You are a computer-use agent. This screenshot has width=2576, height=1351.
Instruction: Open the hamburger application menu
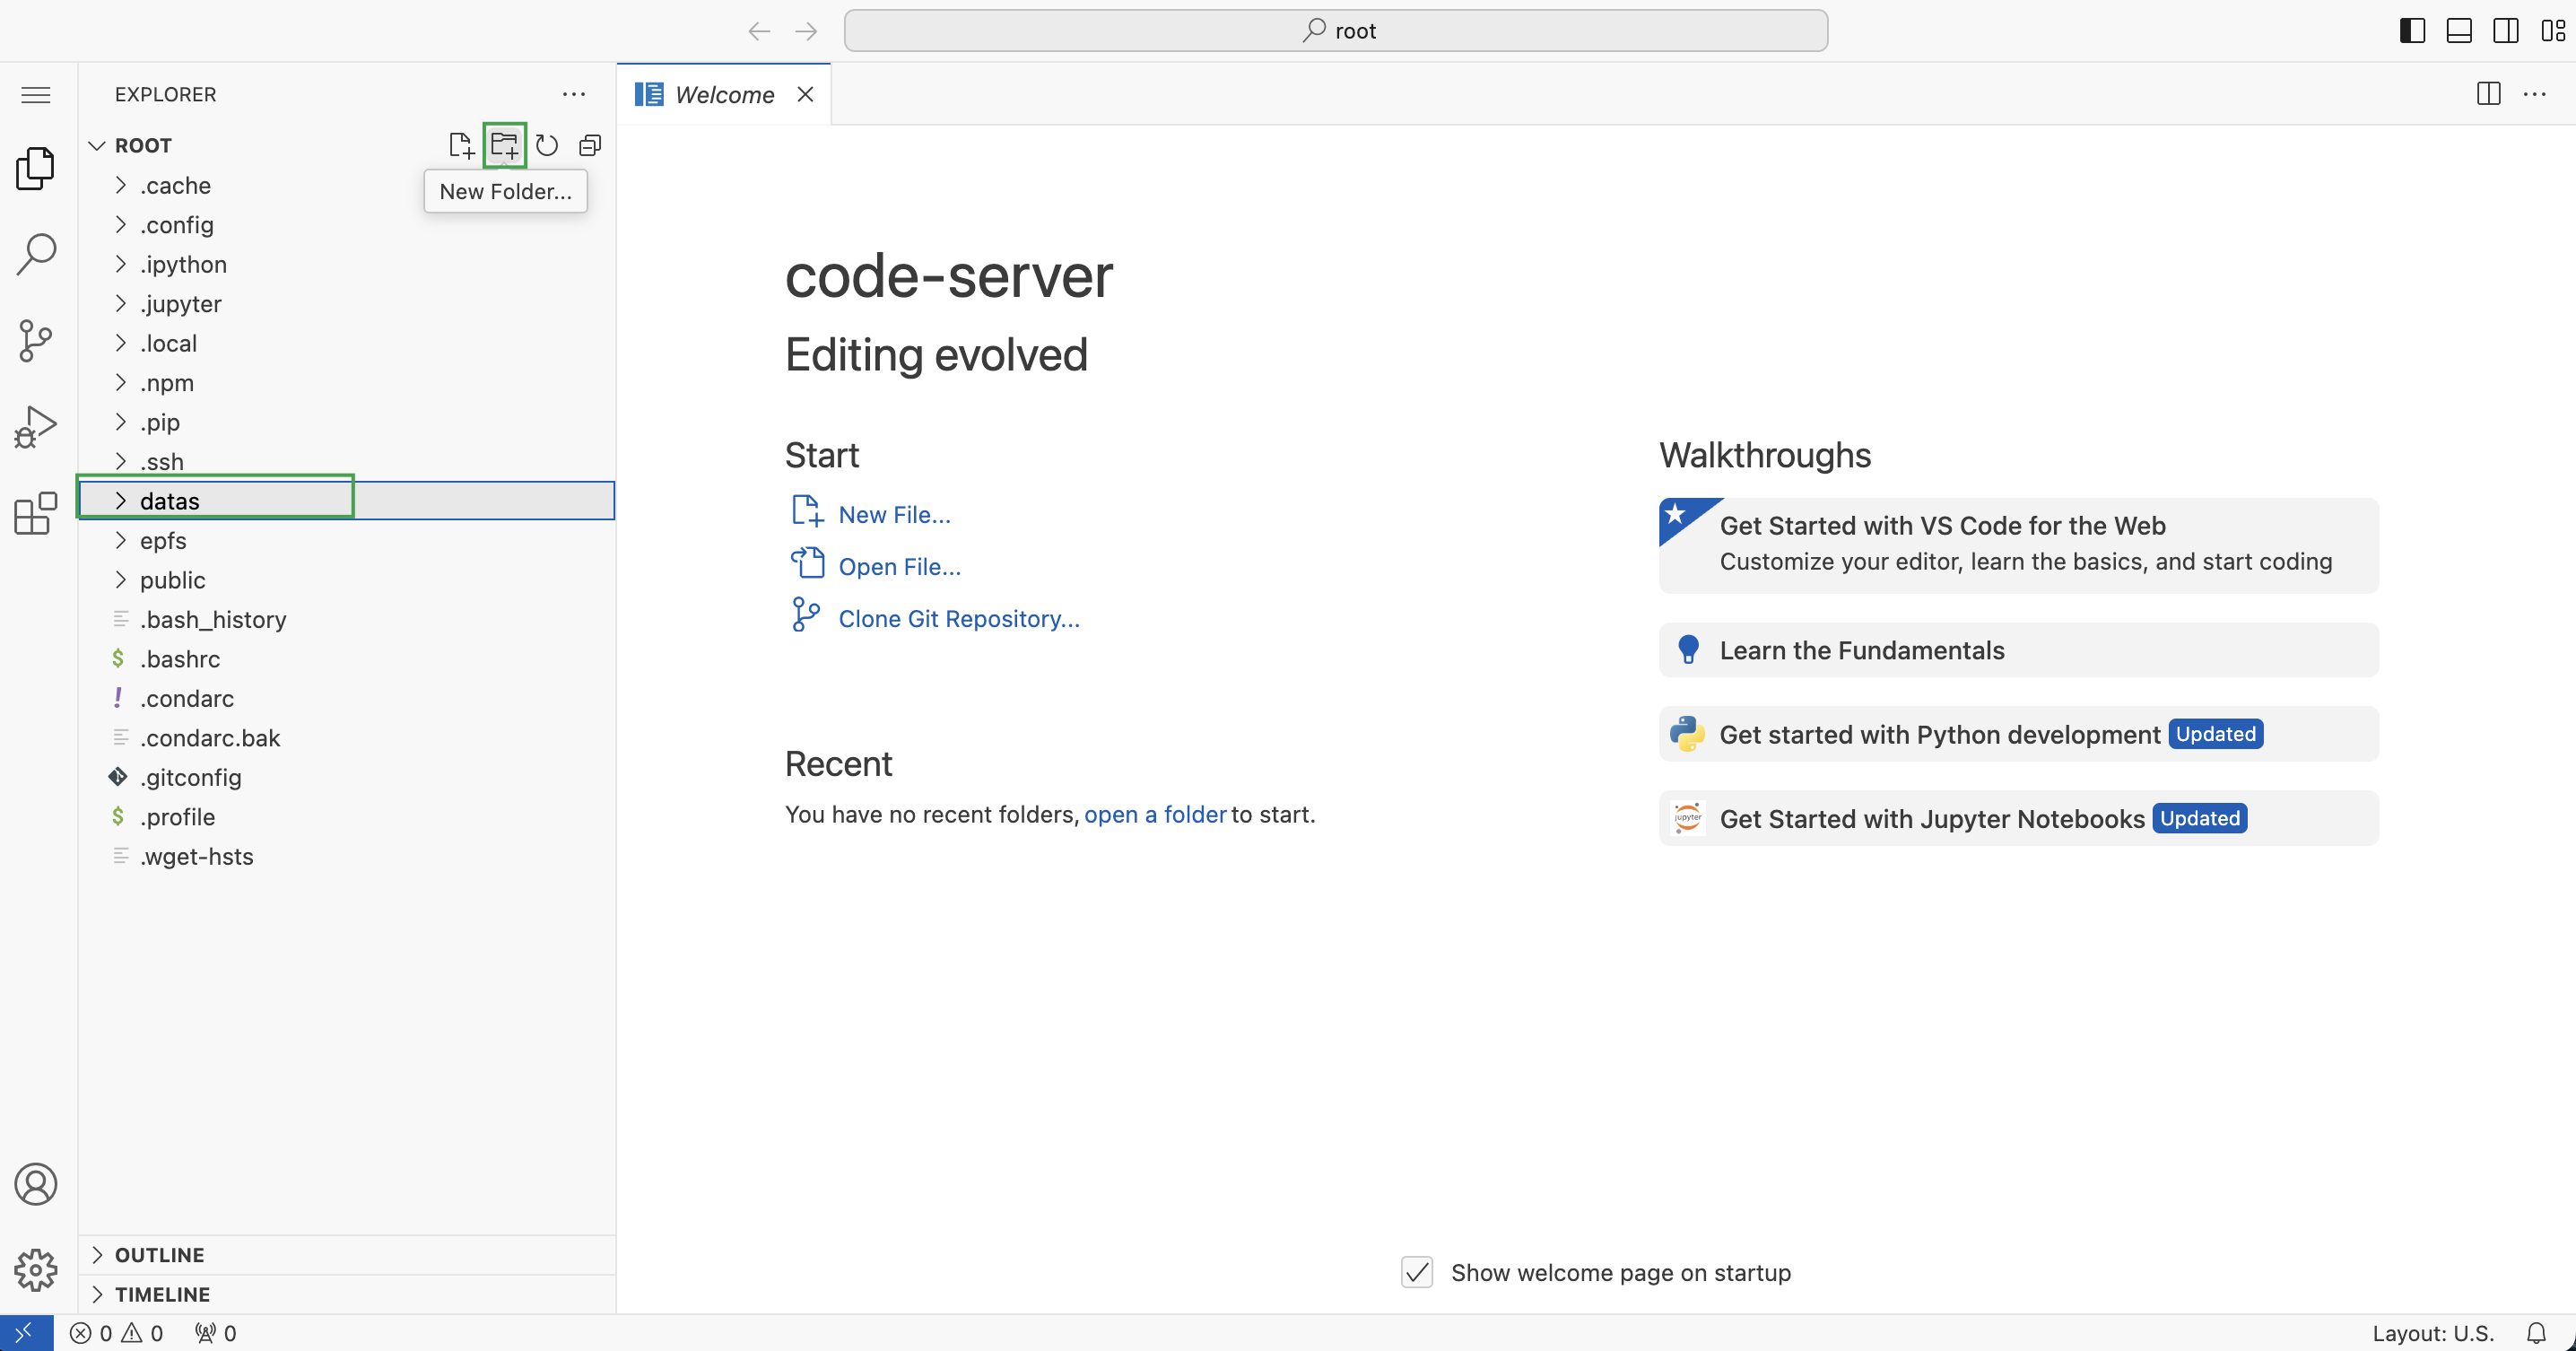(x=36, y=95)
